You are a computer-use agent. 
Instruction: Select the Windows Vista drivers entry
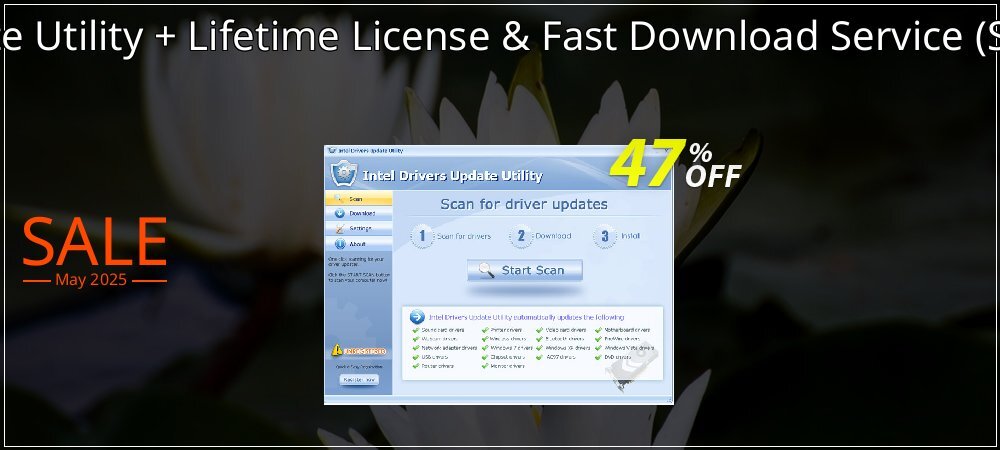[x=626, y=348]
